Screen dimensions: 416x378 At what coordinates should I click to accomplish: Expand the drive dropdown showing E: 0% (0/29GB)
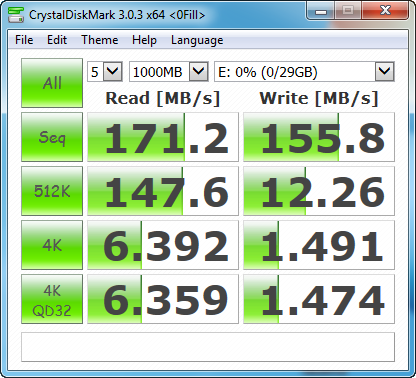304,71
